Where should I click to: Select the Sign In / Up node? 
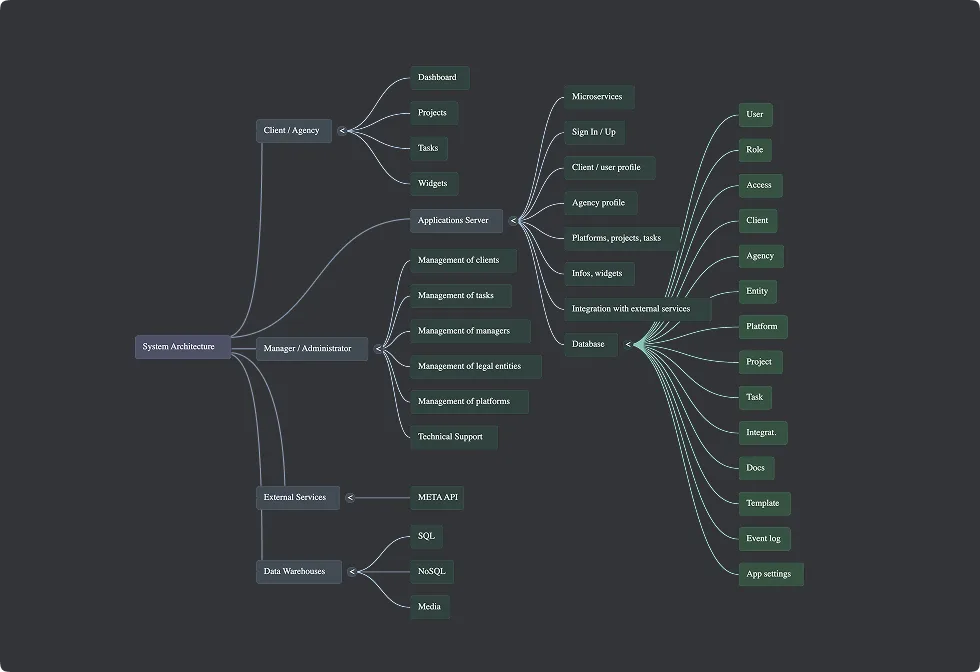pos(594,132)
